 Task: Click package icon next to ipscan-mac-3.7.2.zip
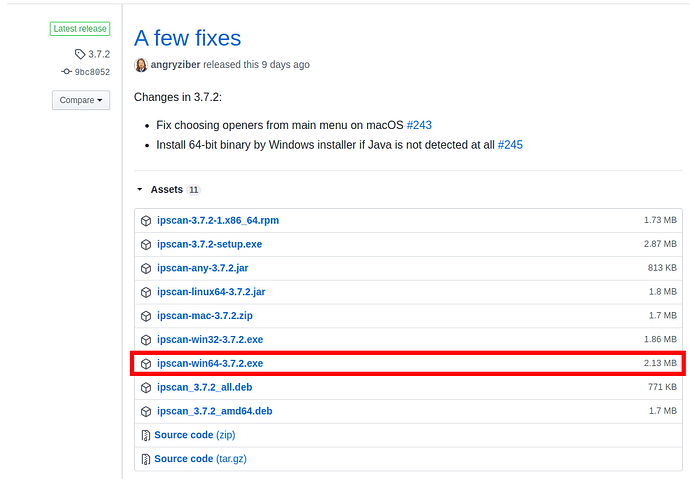pyautogui.click(x=146, y=315)
